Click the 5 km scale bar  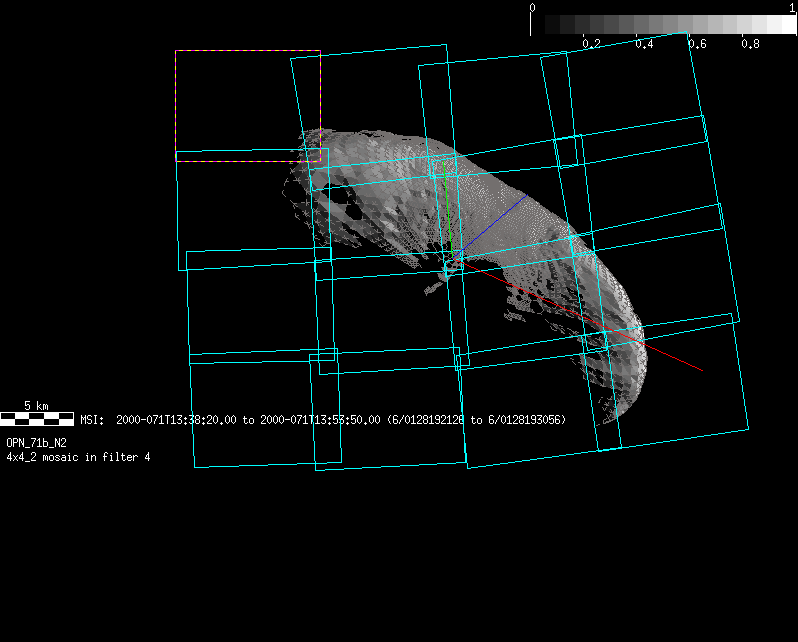pos(37,419)
